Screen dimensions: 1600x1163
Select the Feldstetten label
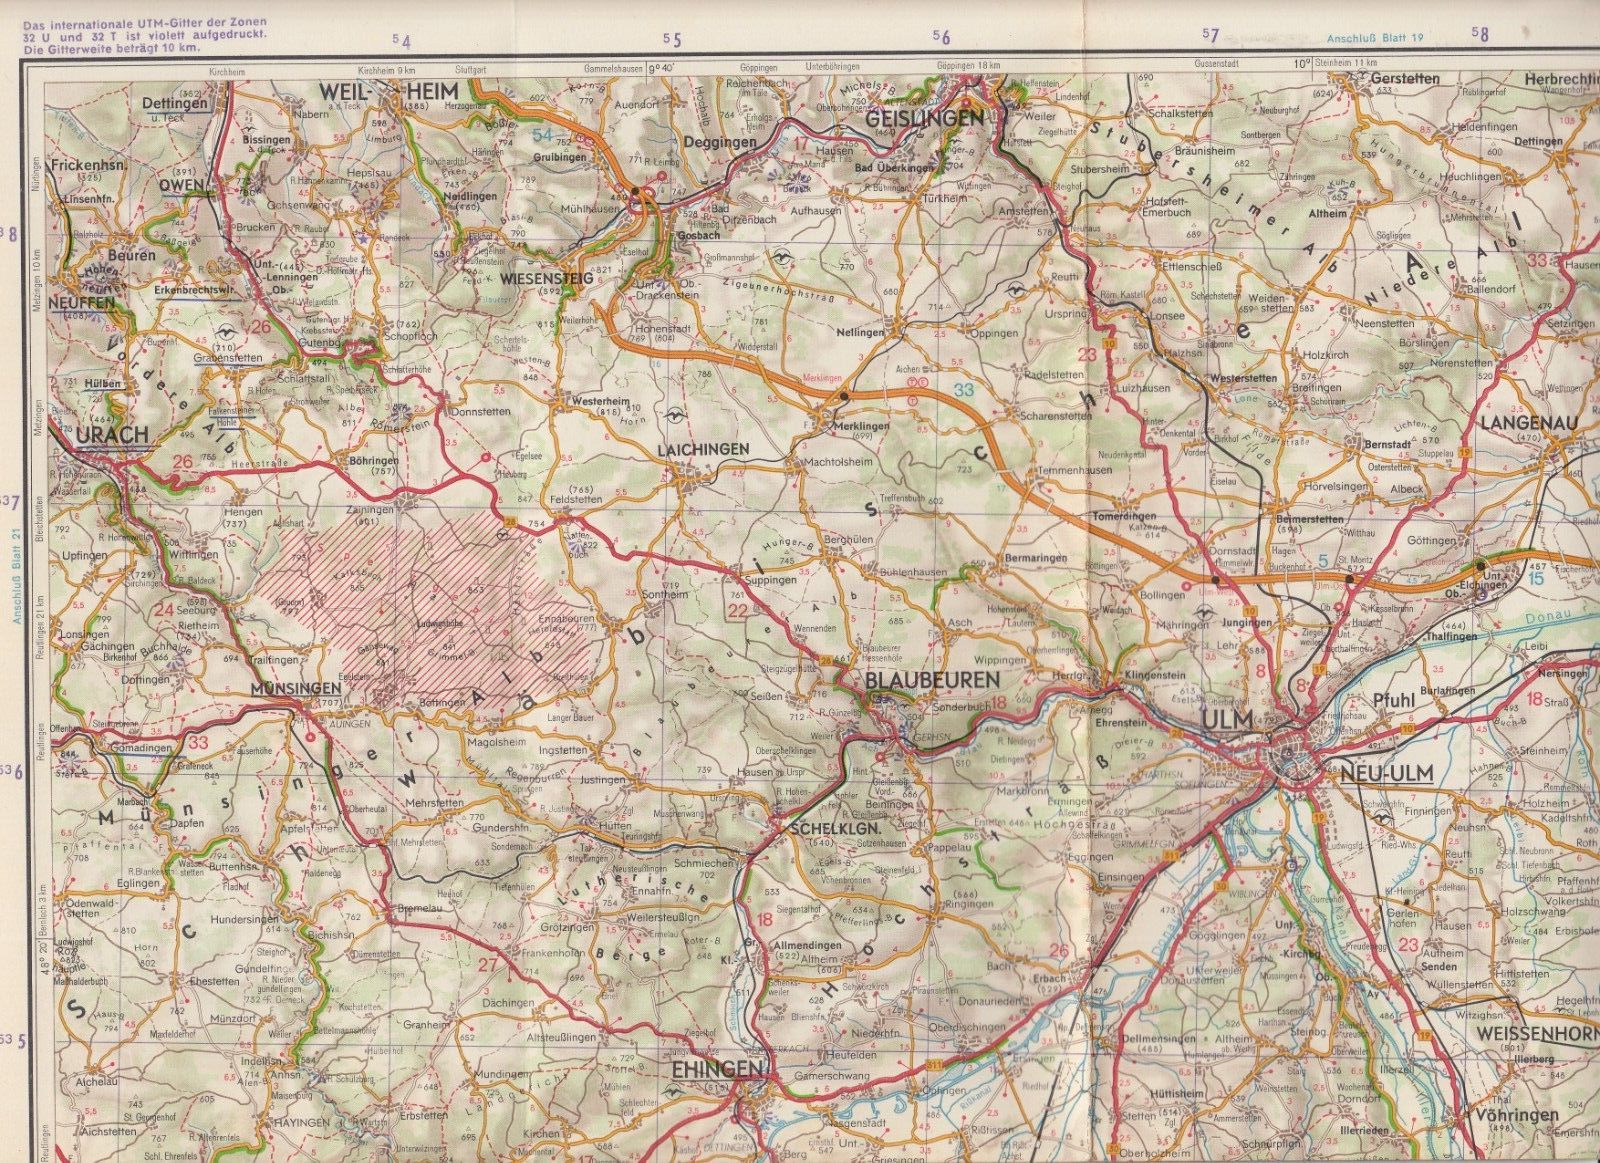pos(576,499)
